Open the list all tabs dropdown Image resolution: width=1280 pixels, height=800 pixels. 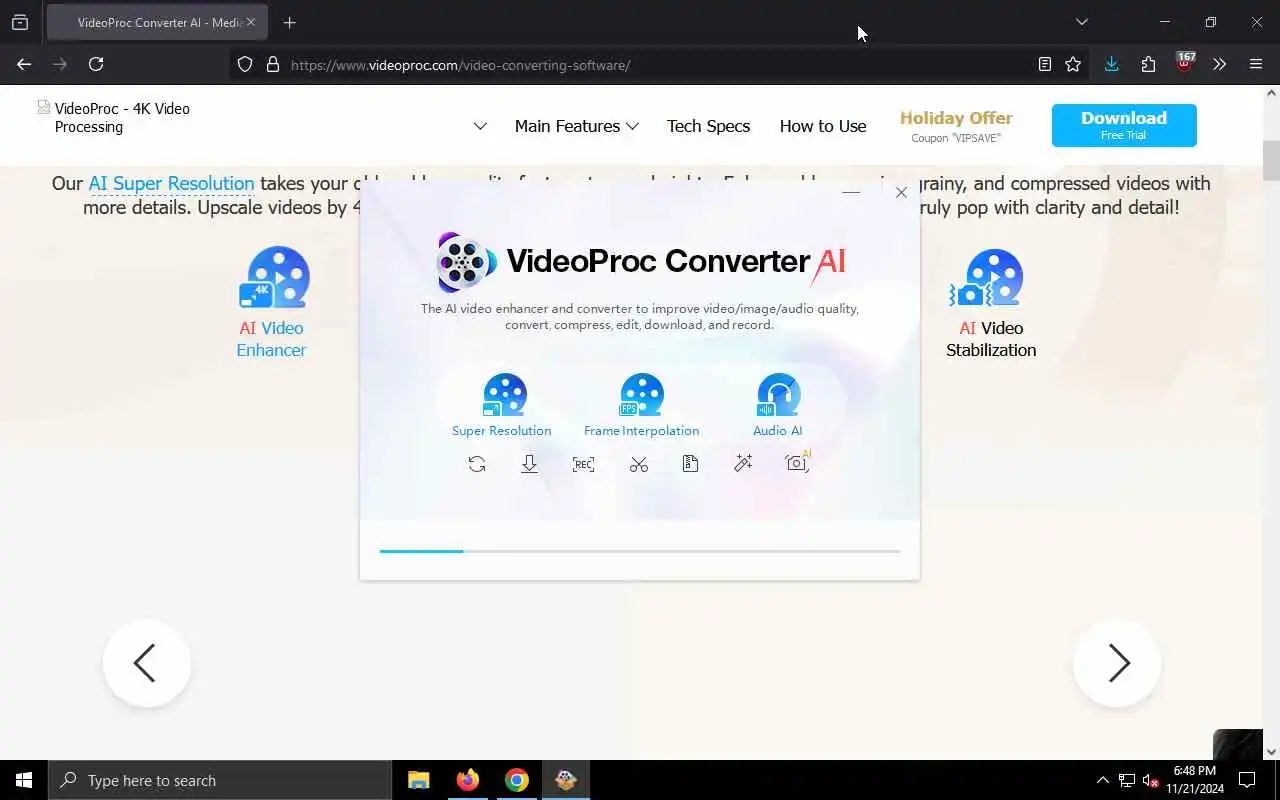[1081, 22]
